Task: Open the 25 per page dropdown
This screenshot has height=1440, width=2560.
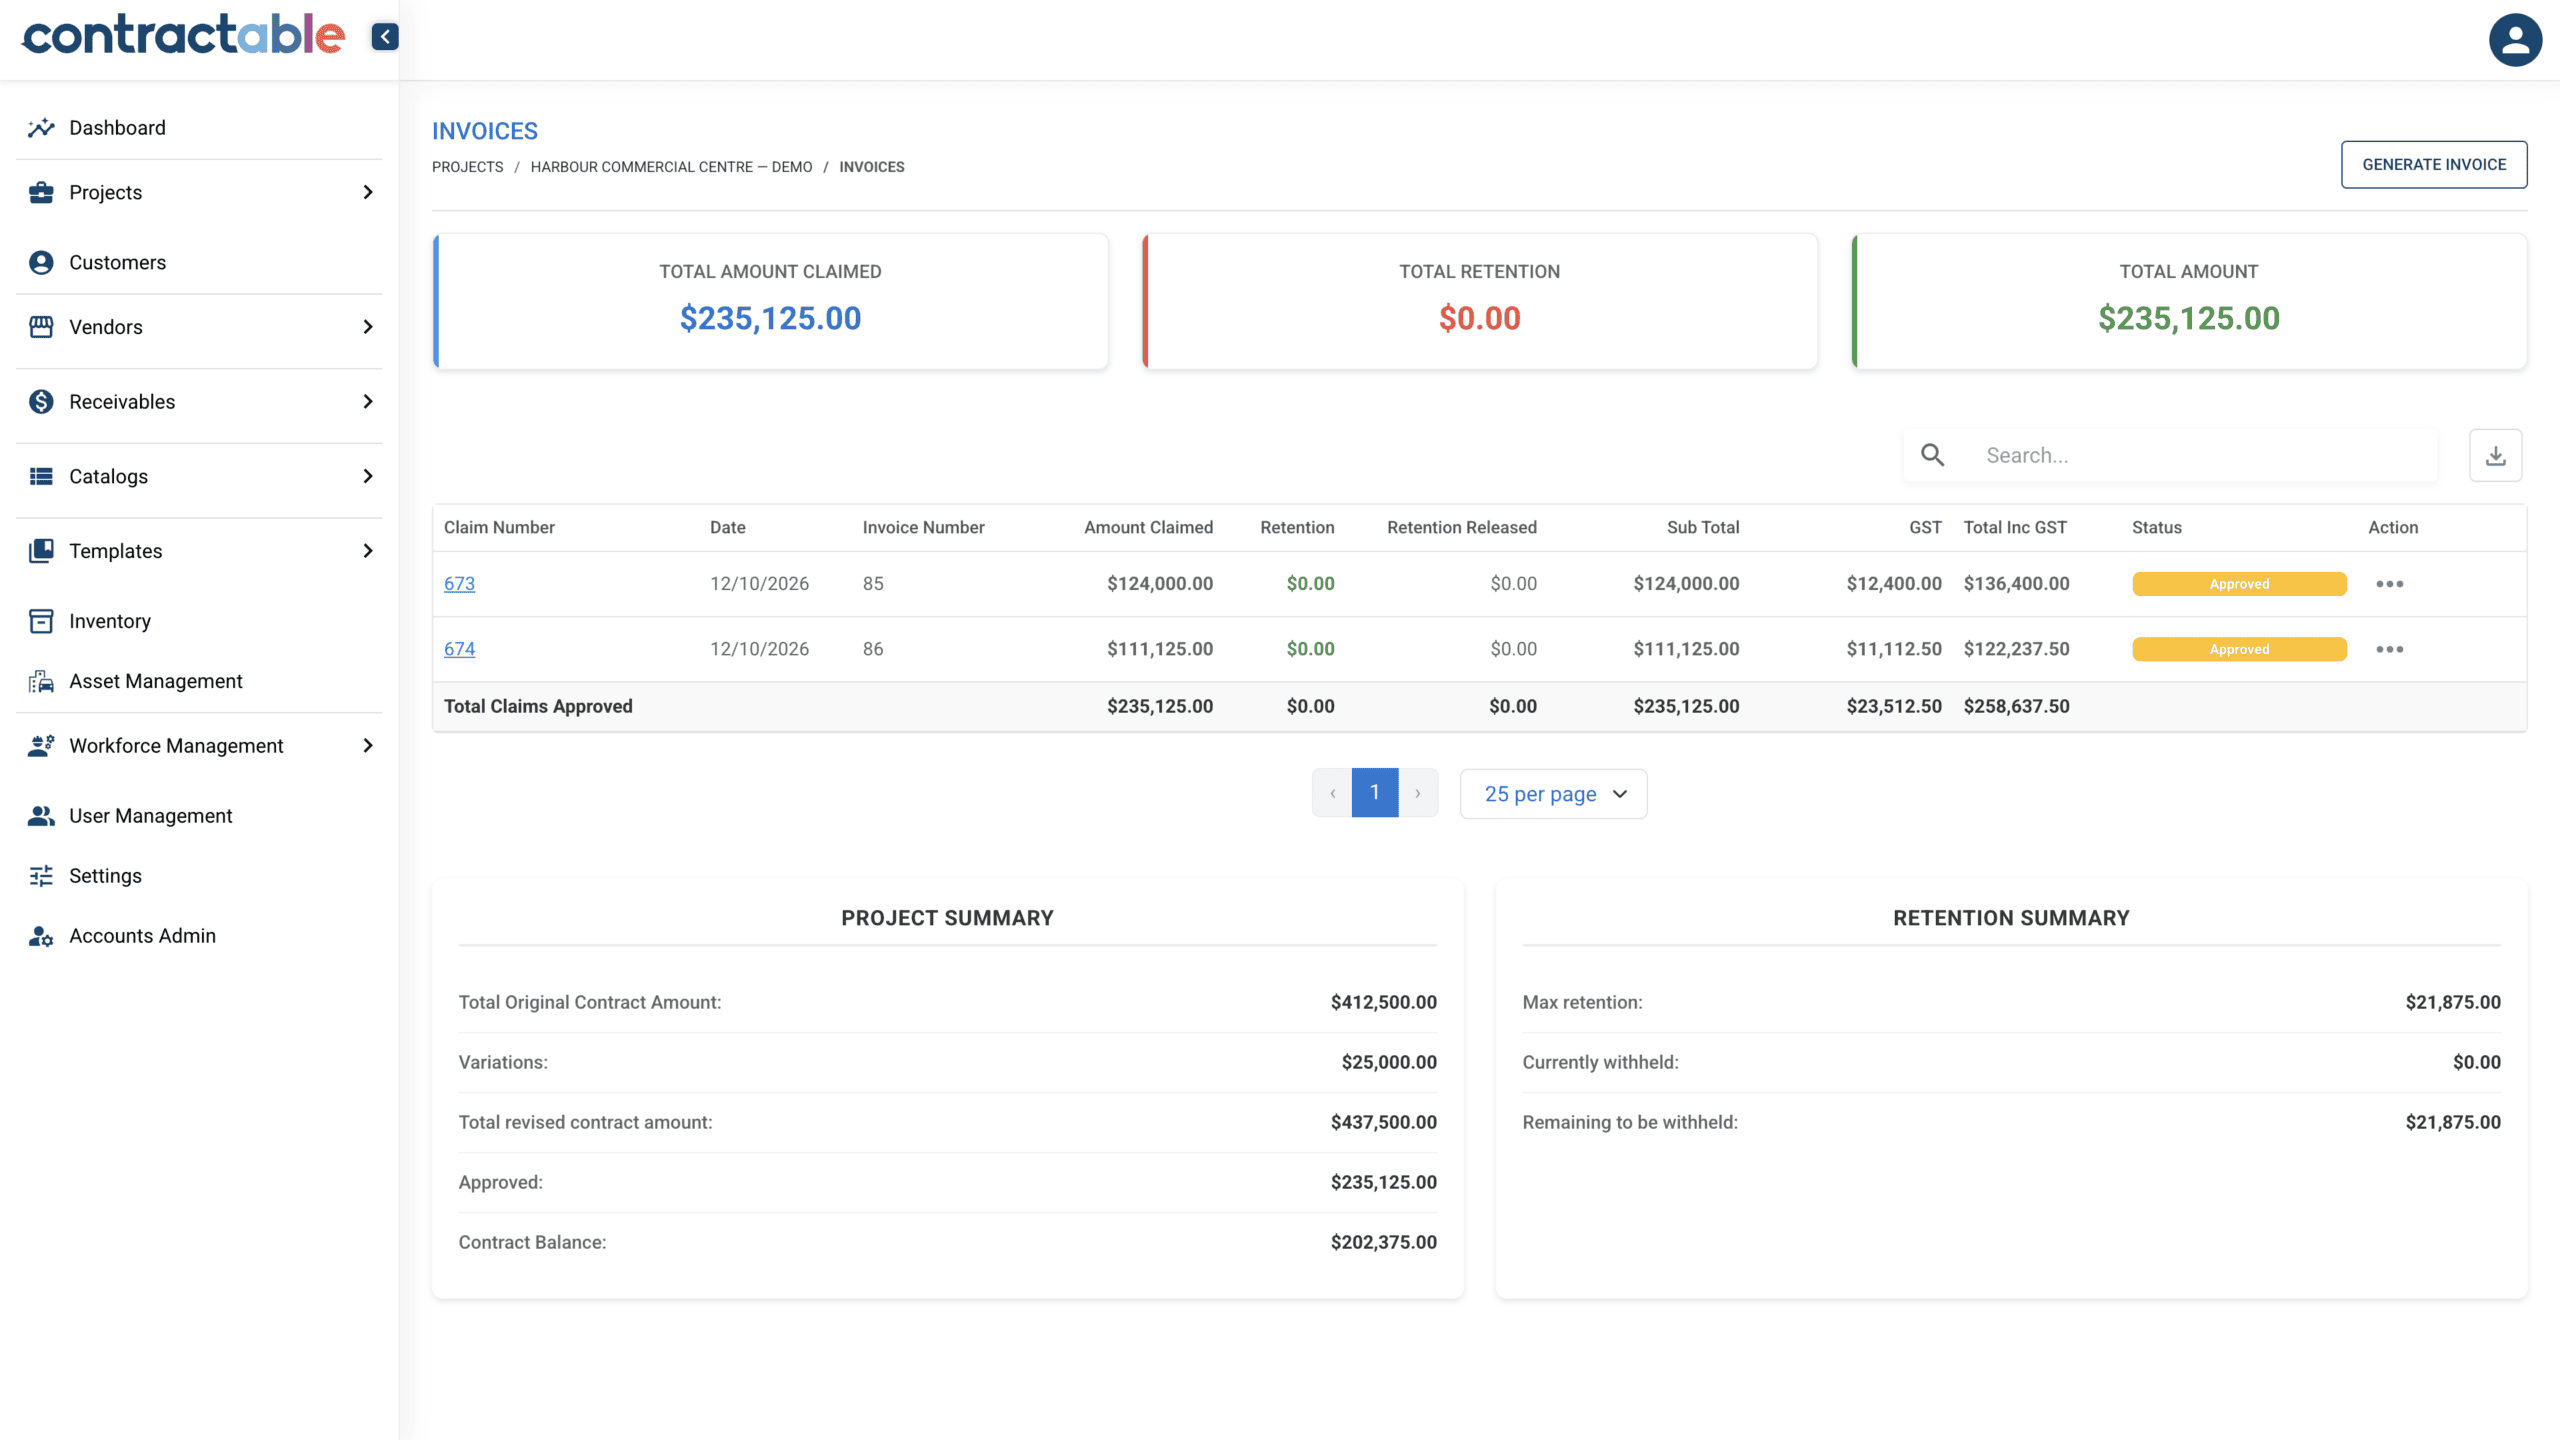Action: click(1553, 794)
